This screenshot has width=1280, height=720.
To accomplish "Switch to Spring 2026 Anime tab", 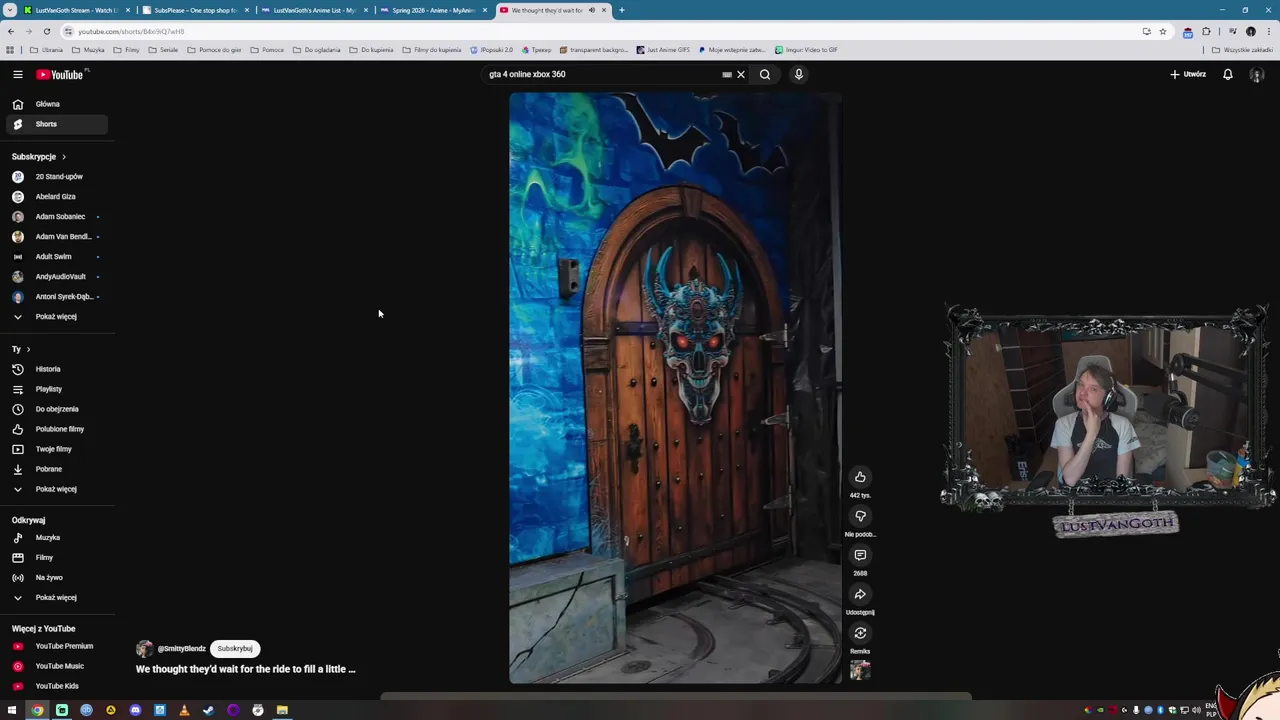I will coord(433,10).
